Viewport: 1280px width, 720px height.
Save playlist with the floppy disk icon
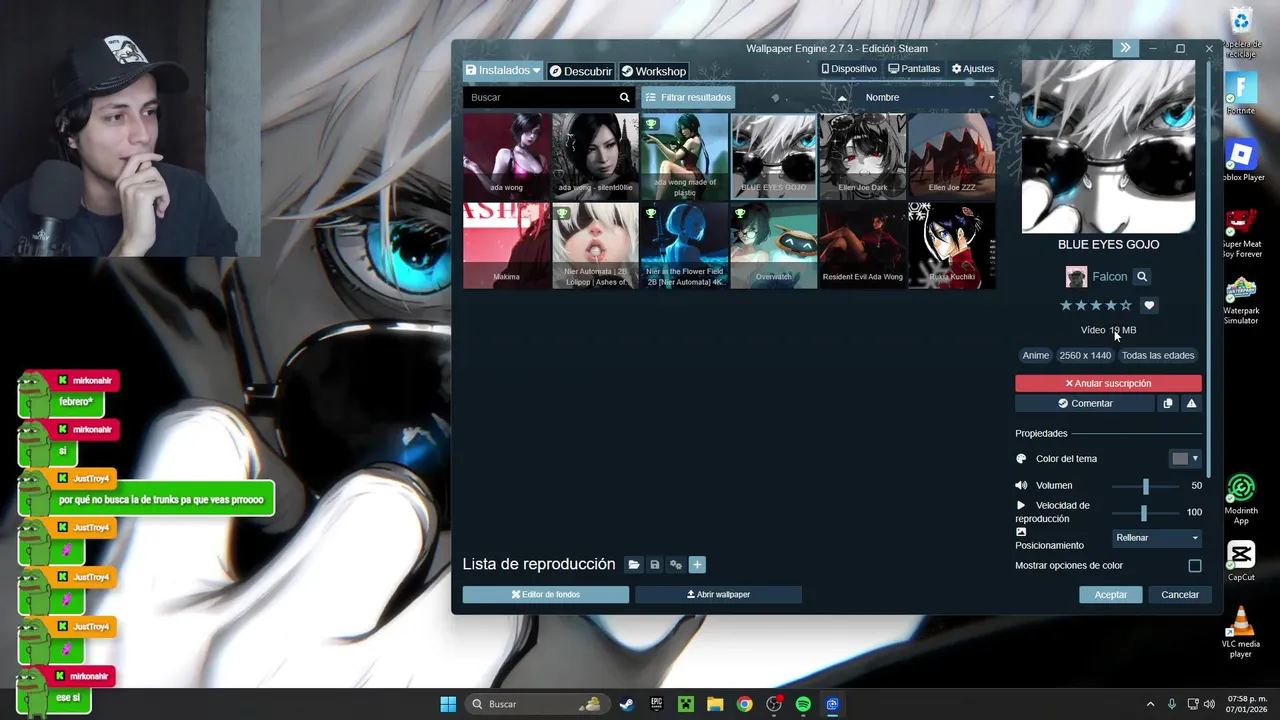tap(655, 565)
